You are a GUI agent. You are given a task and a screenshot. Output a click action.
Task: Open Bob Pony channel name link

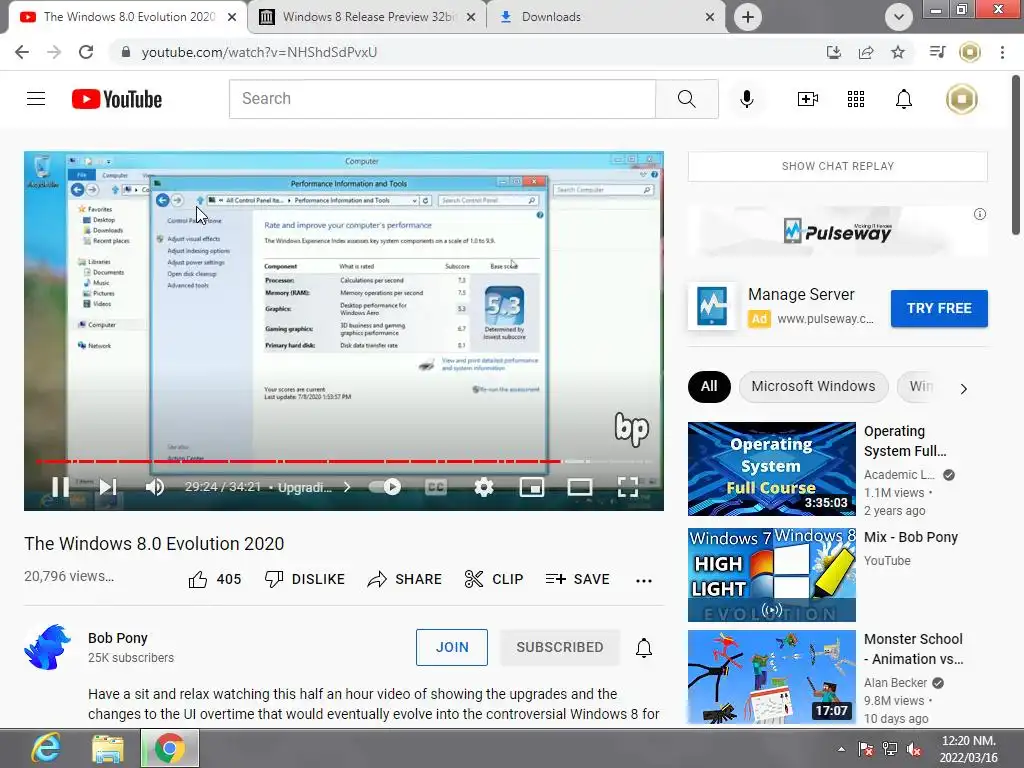point(118,638)
